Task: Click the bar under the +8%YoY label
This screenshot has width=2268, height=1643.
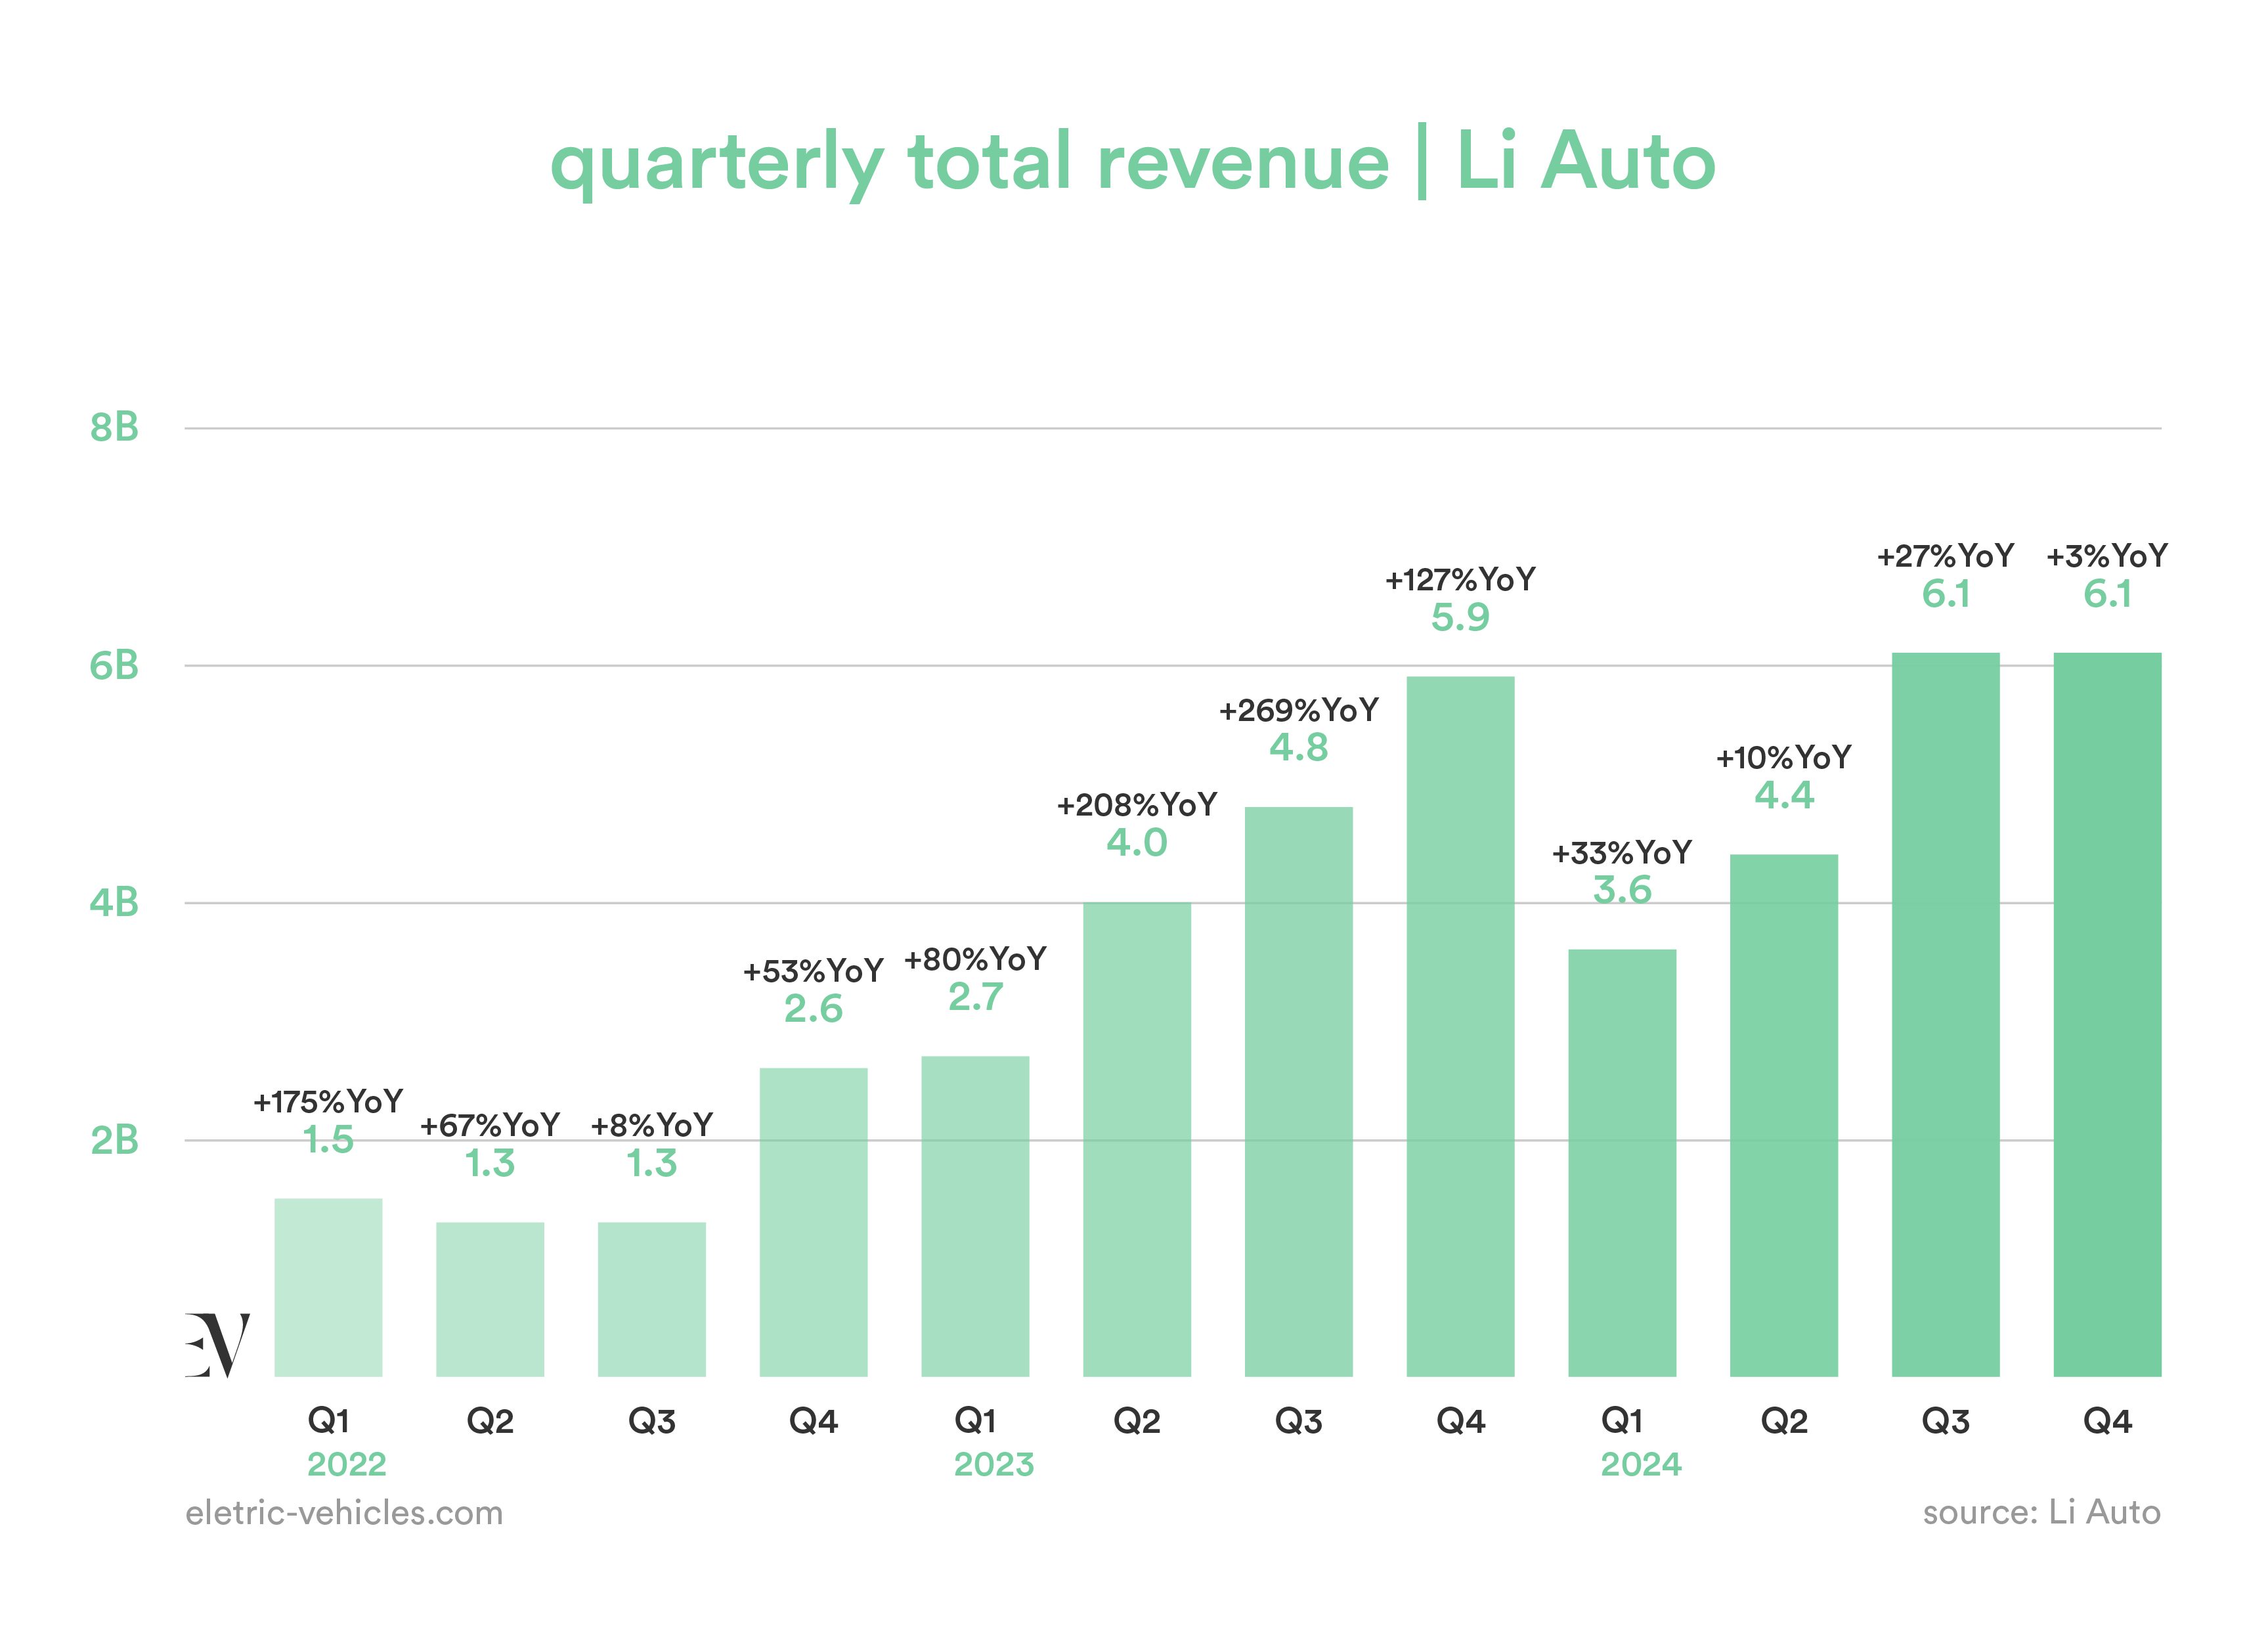Action: point(652,1299)
